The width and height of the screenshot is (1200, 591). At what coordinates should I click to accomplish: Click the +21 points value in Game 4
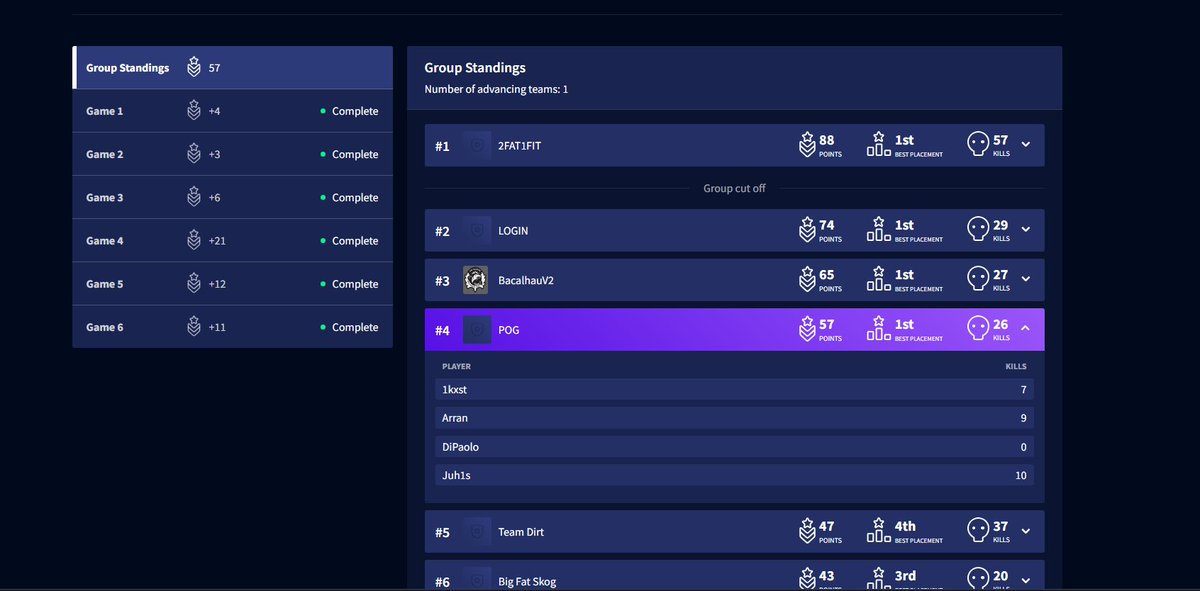click(x=217, y=241)
